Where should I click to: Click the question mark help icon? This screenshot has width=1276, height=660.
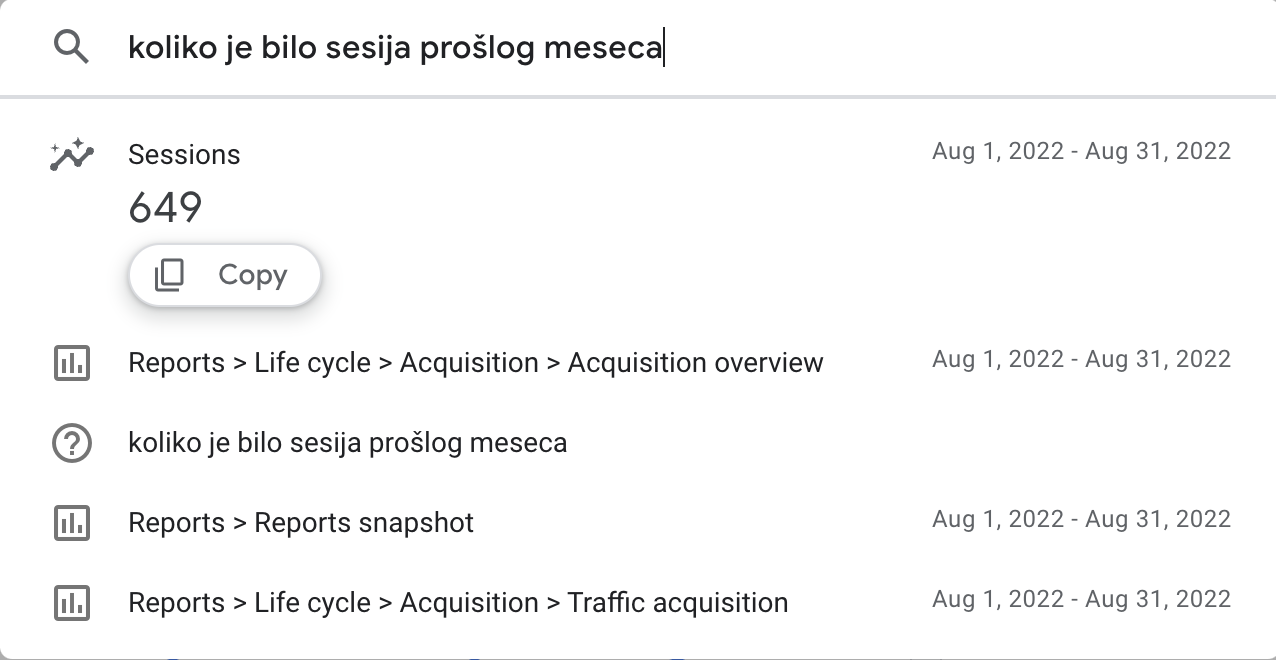coord(71,443)
